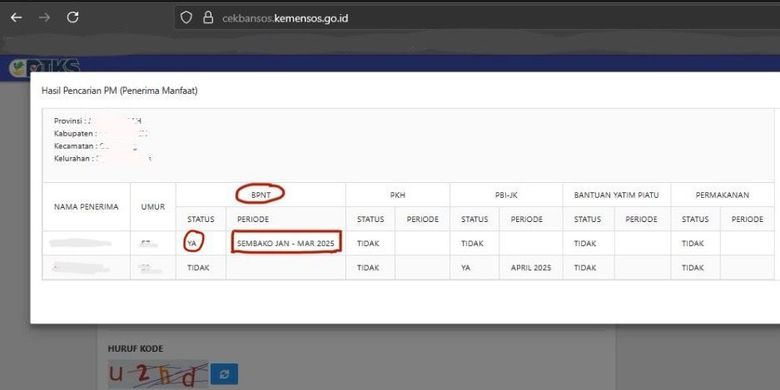Click BANTUAN YATIM PIATU header
The height and width of the screenshot is (390, 780).
[x=617, y=195]
